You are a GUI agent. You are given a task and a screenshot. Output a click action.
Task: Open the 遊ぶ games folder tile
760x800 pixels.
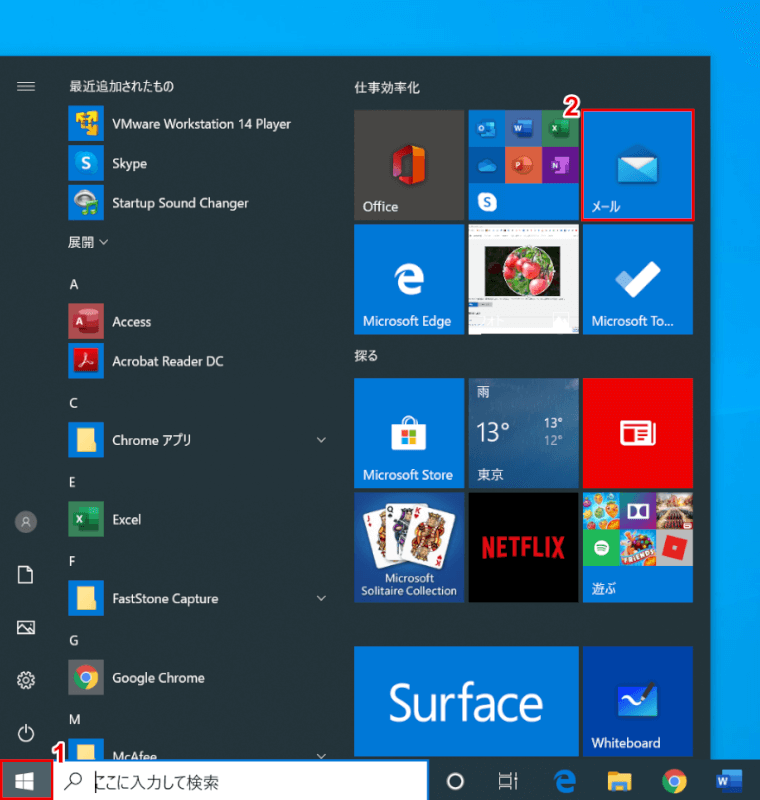638,547
